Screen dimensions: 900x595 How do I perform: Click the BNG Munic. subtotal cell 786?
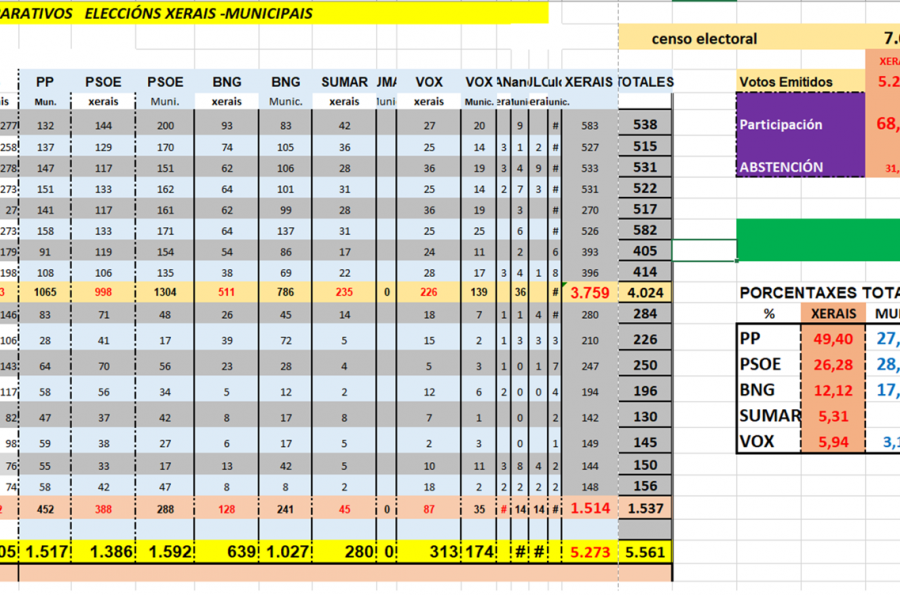click(x=285, y=292)
